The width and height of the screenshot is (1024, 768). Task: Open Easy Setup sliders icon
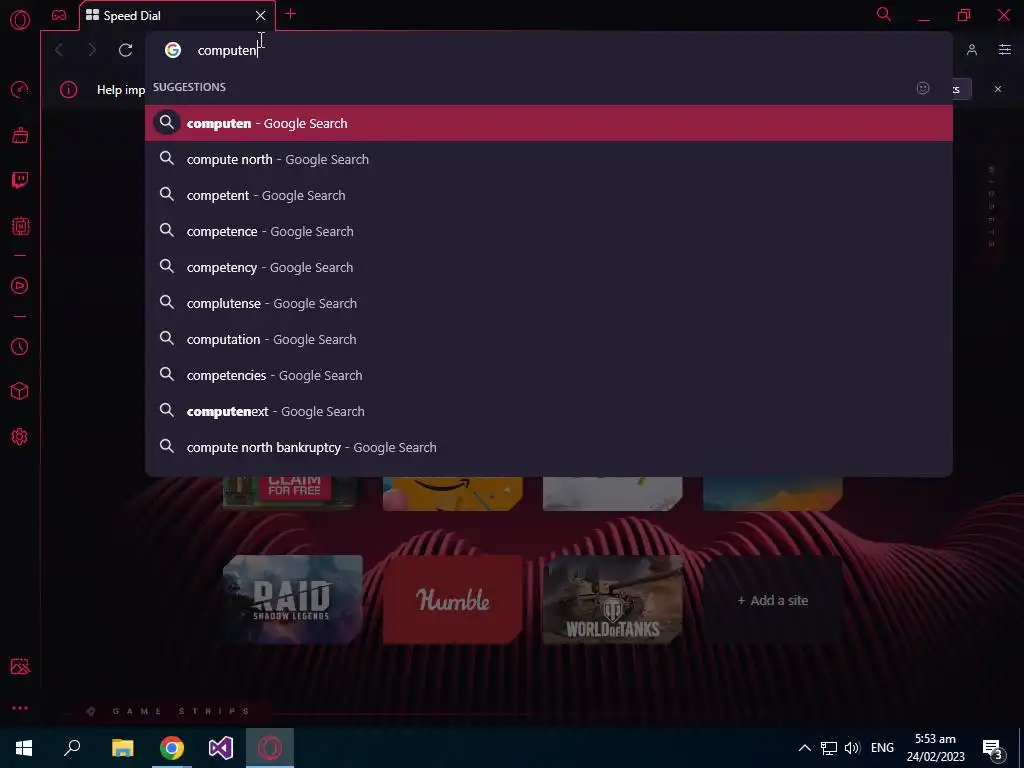1005,50
